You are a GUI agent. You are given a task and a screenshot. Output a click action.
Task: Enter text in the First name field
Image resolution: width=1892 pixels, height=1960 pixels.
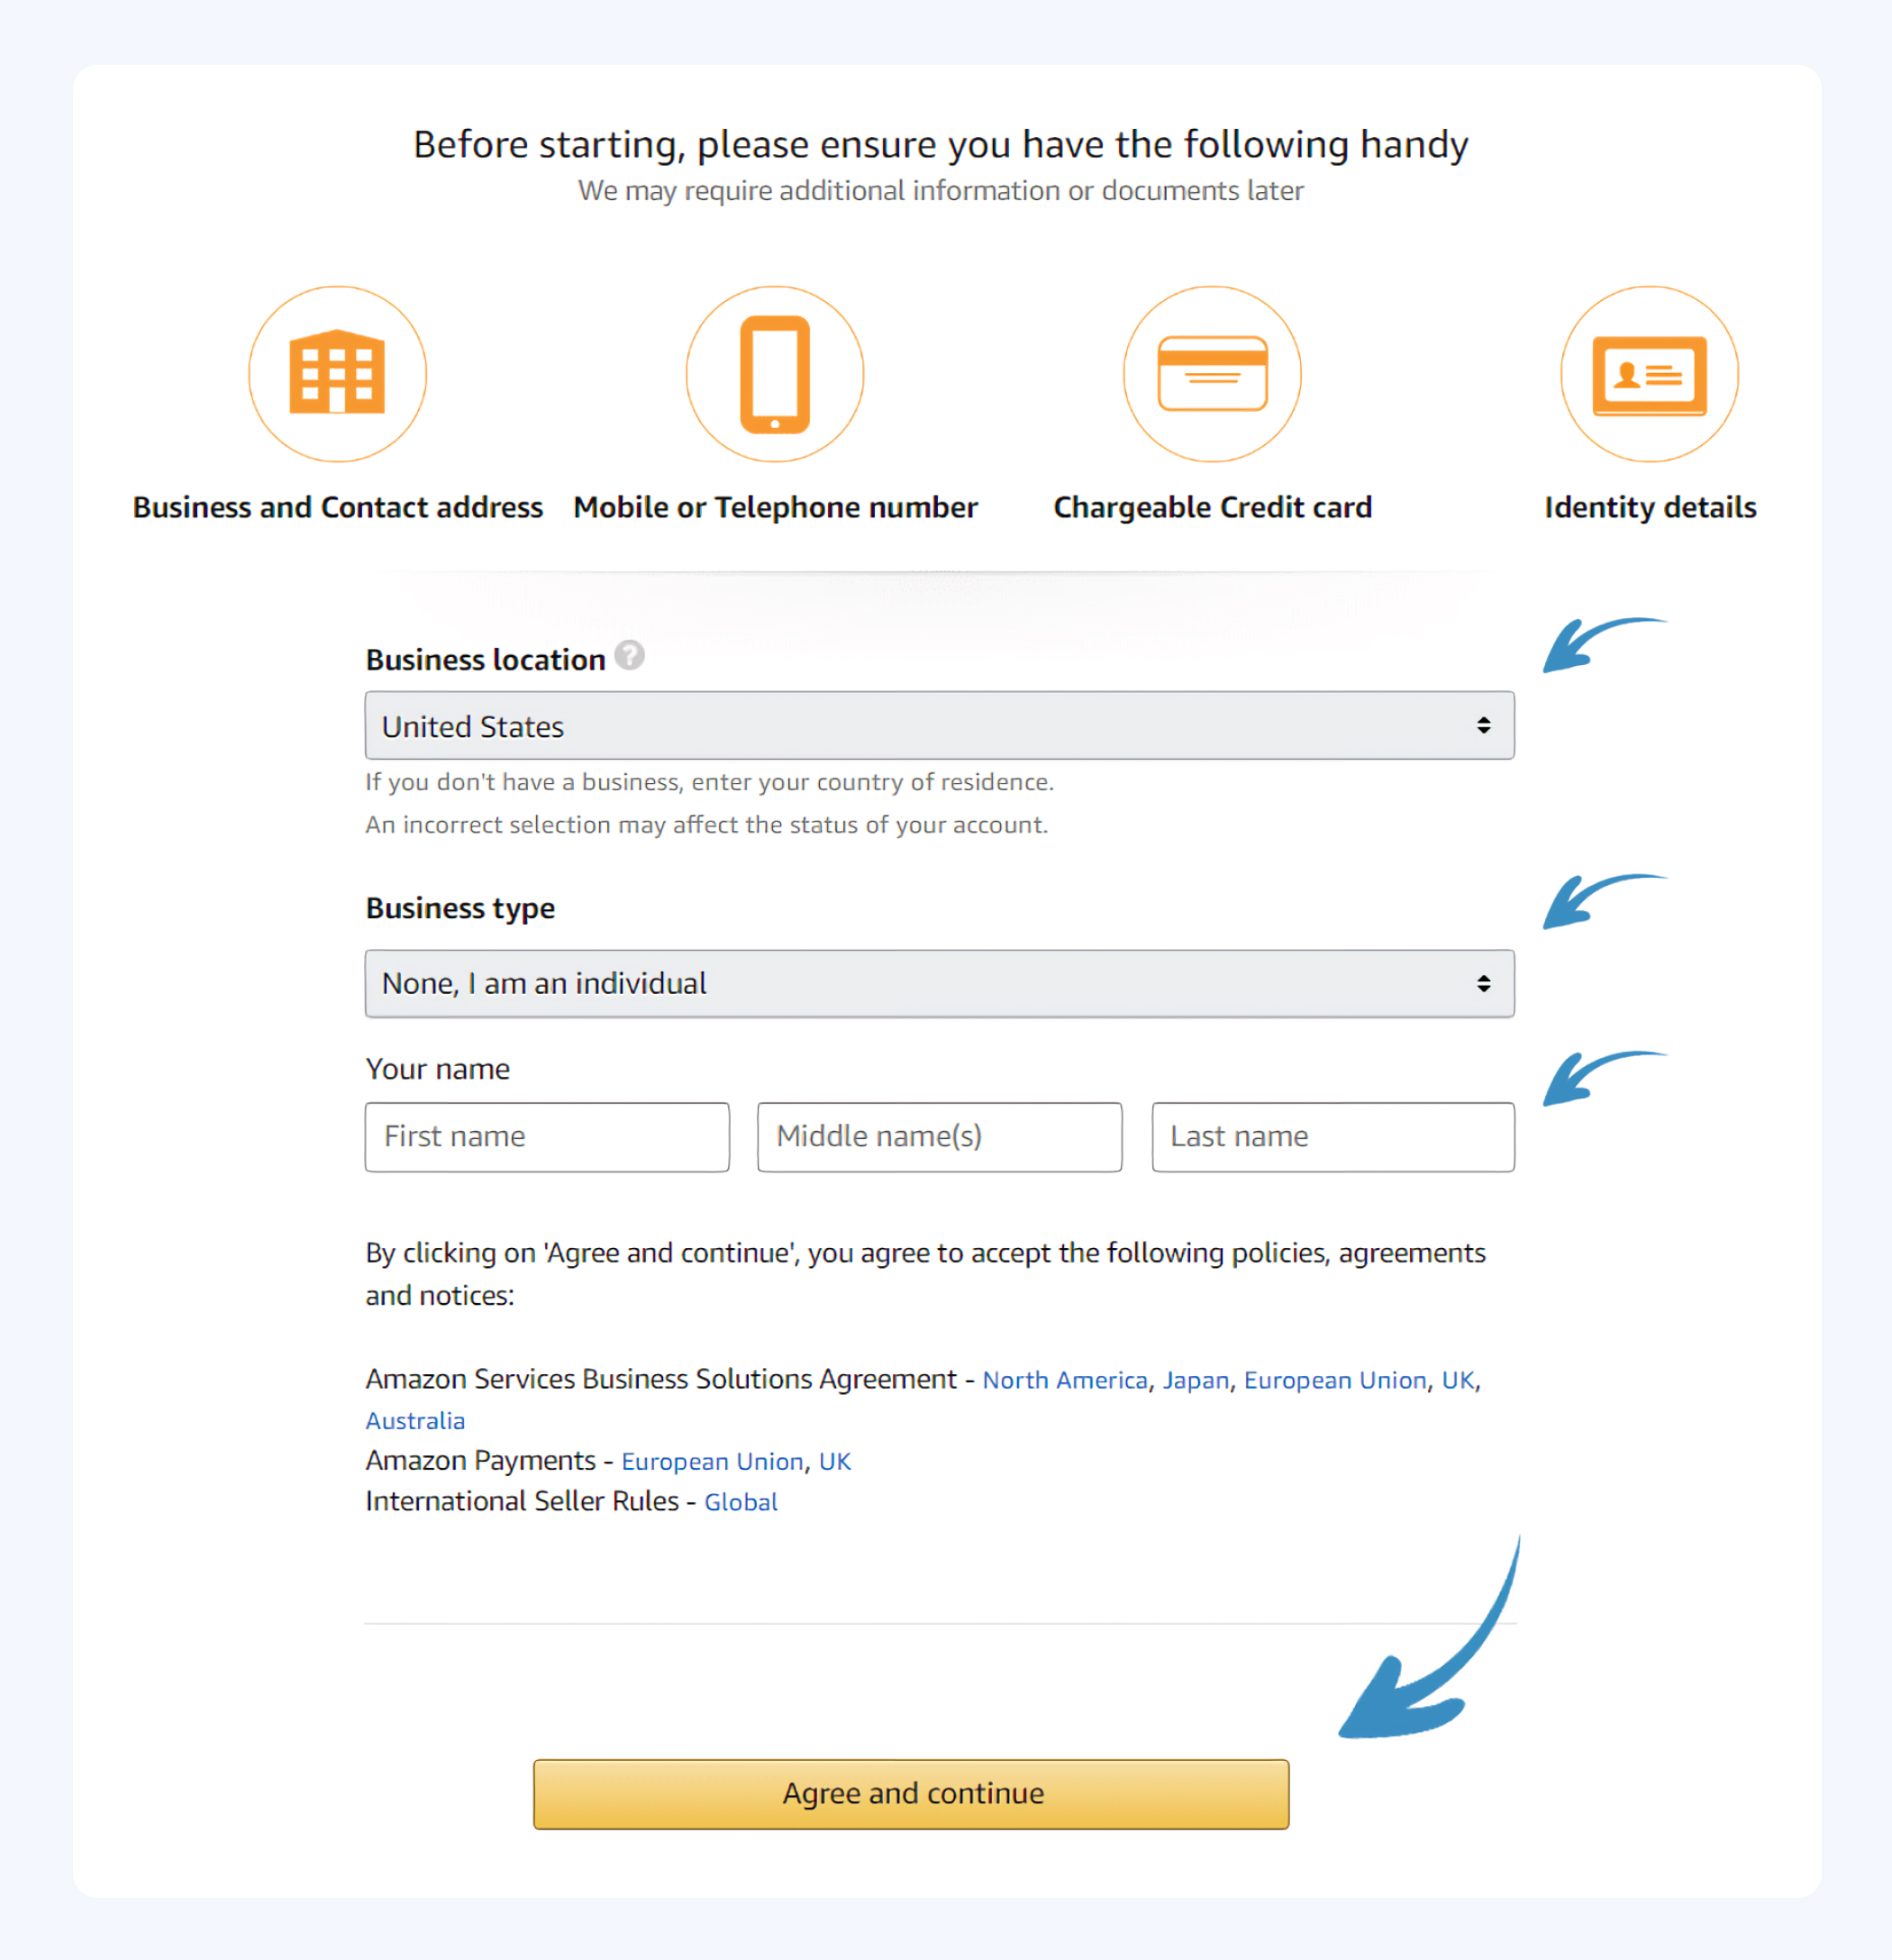pyautogui.click(x=544, y=1135)
